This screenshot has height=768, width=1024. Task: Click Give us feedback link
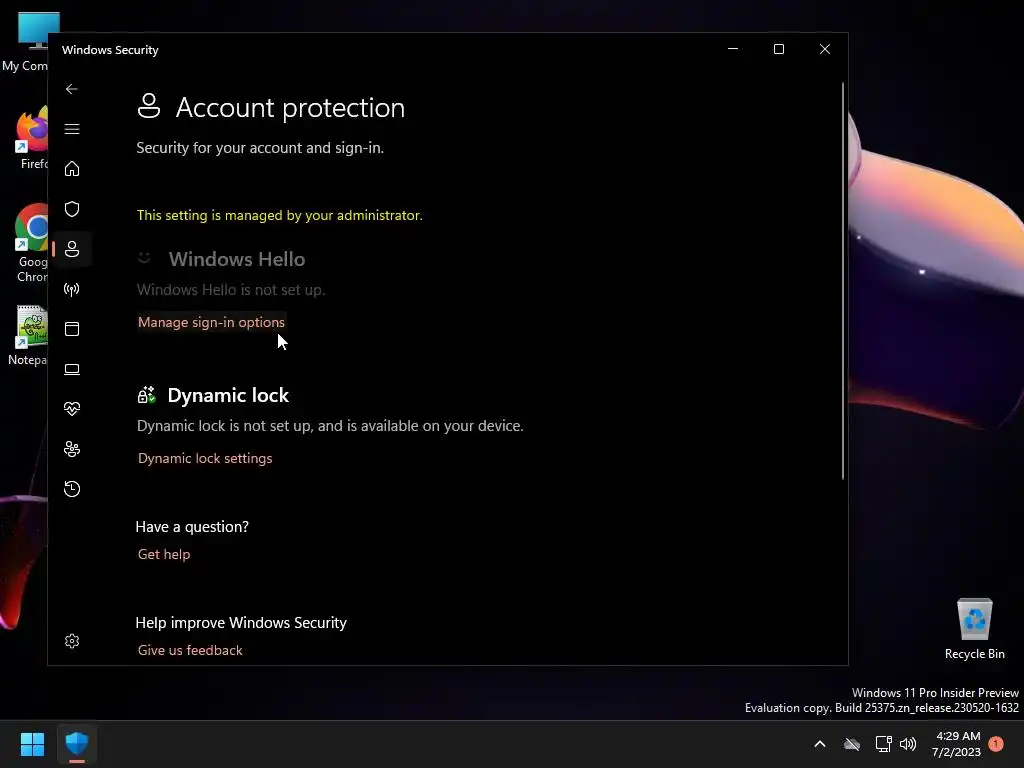point(190,650)
